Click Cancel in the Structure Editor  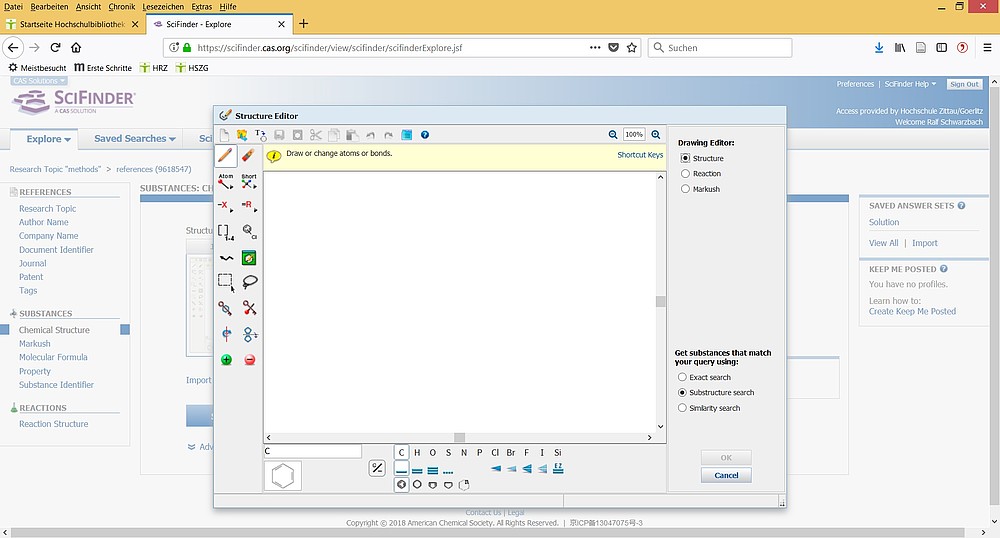[x=726, y=475]
